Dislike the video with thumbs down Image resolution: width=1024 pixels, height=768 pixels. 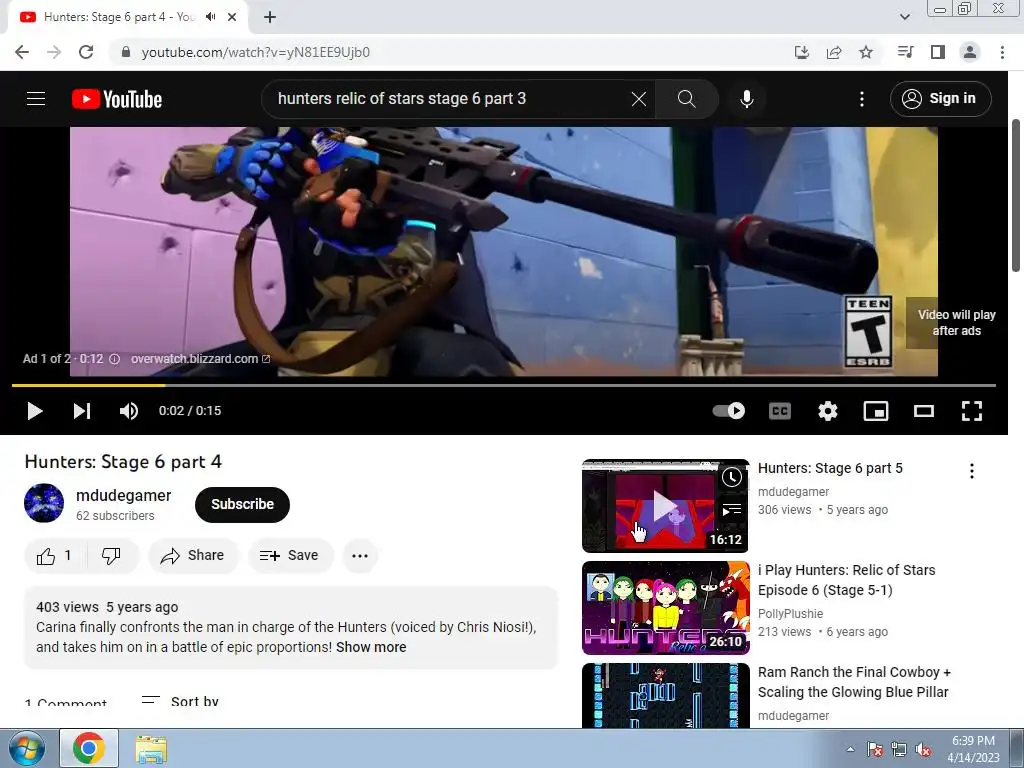(112, 556)
